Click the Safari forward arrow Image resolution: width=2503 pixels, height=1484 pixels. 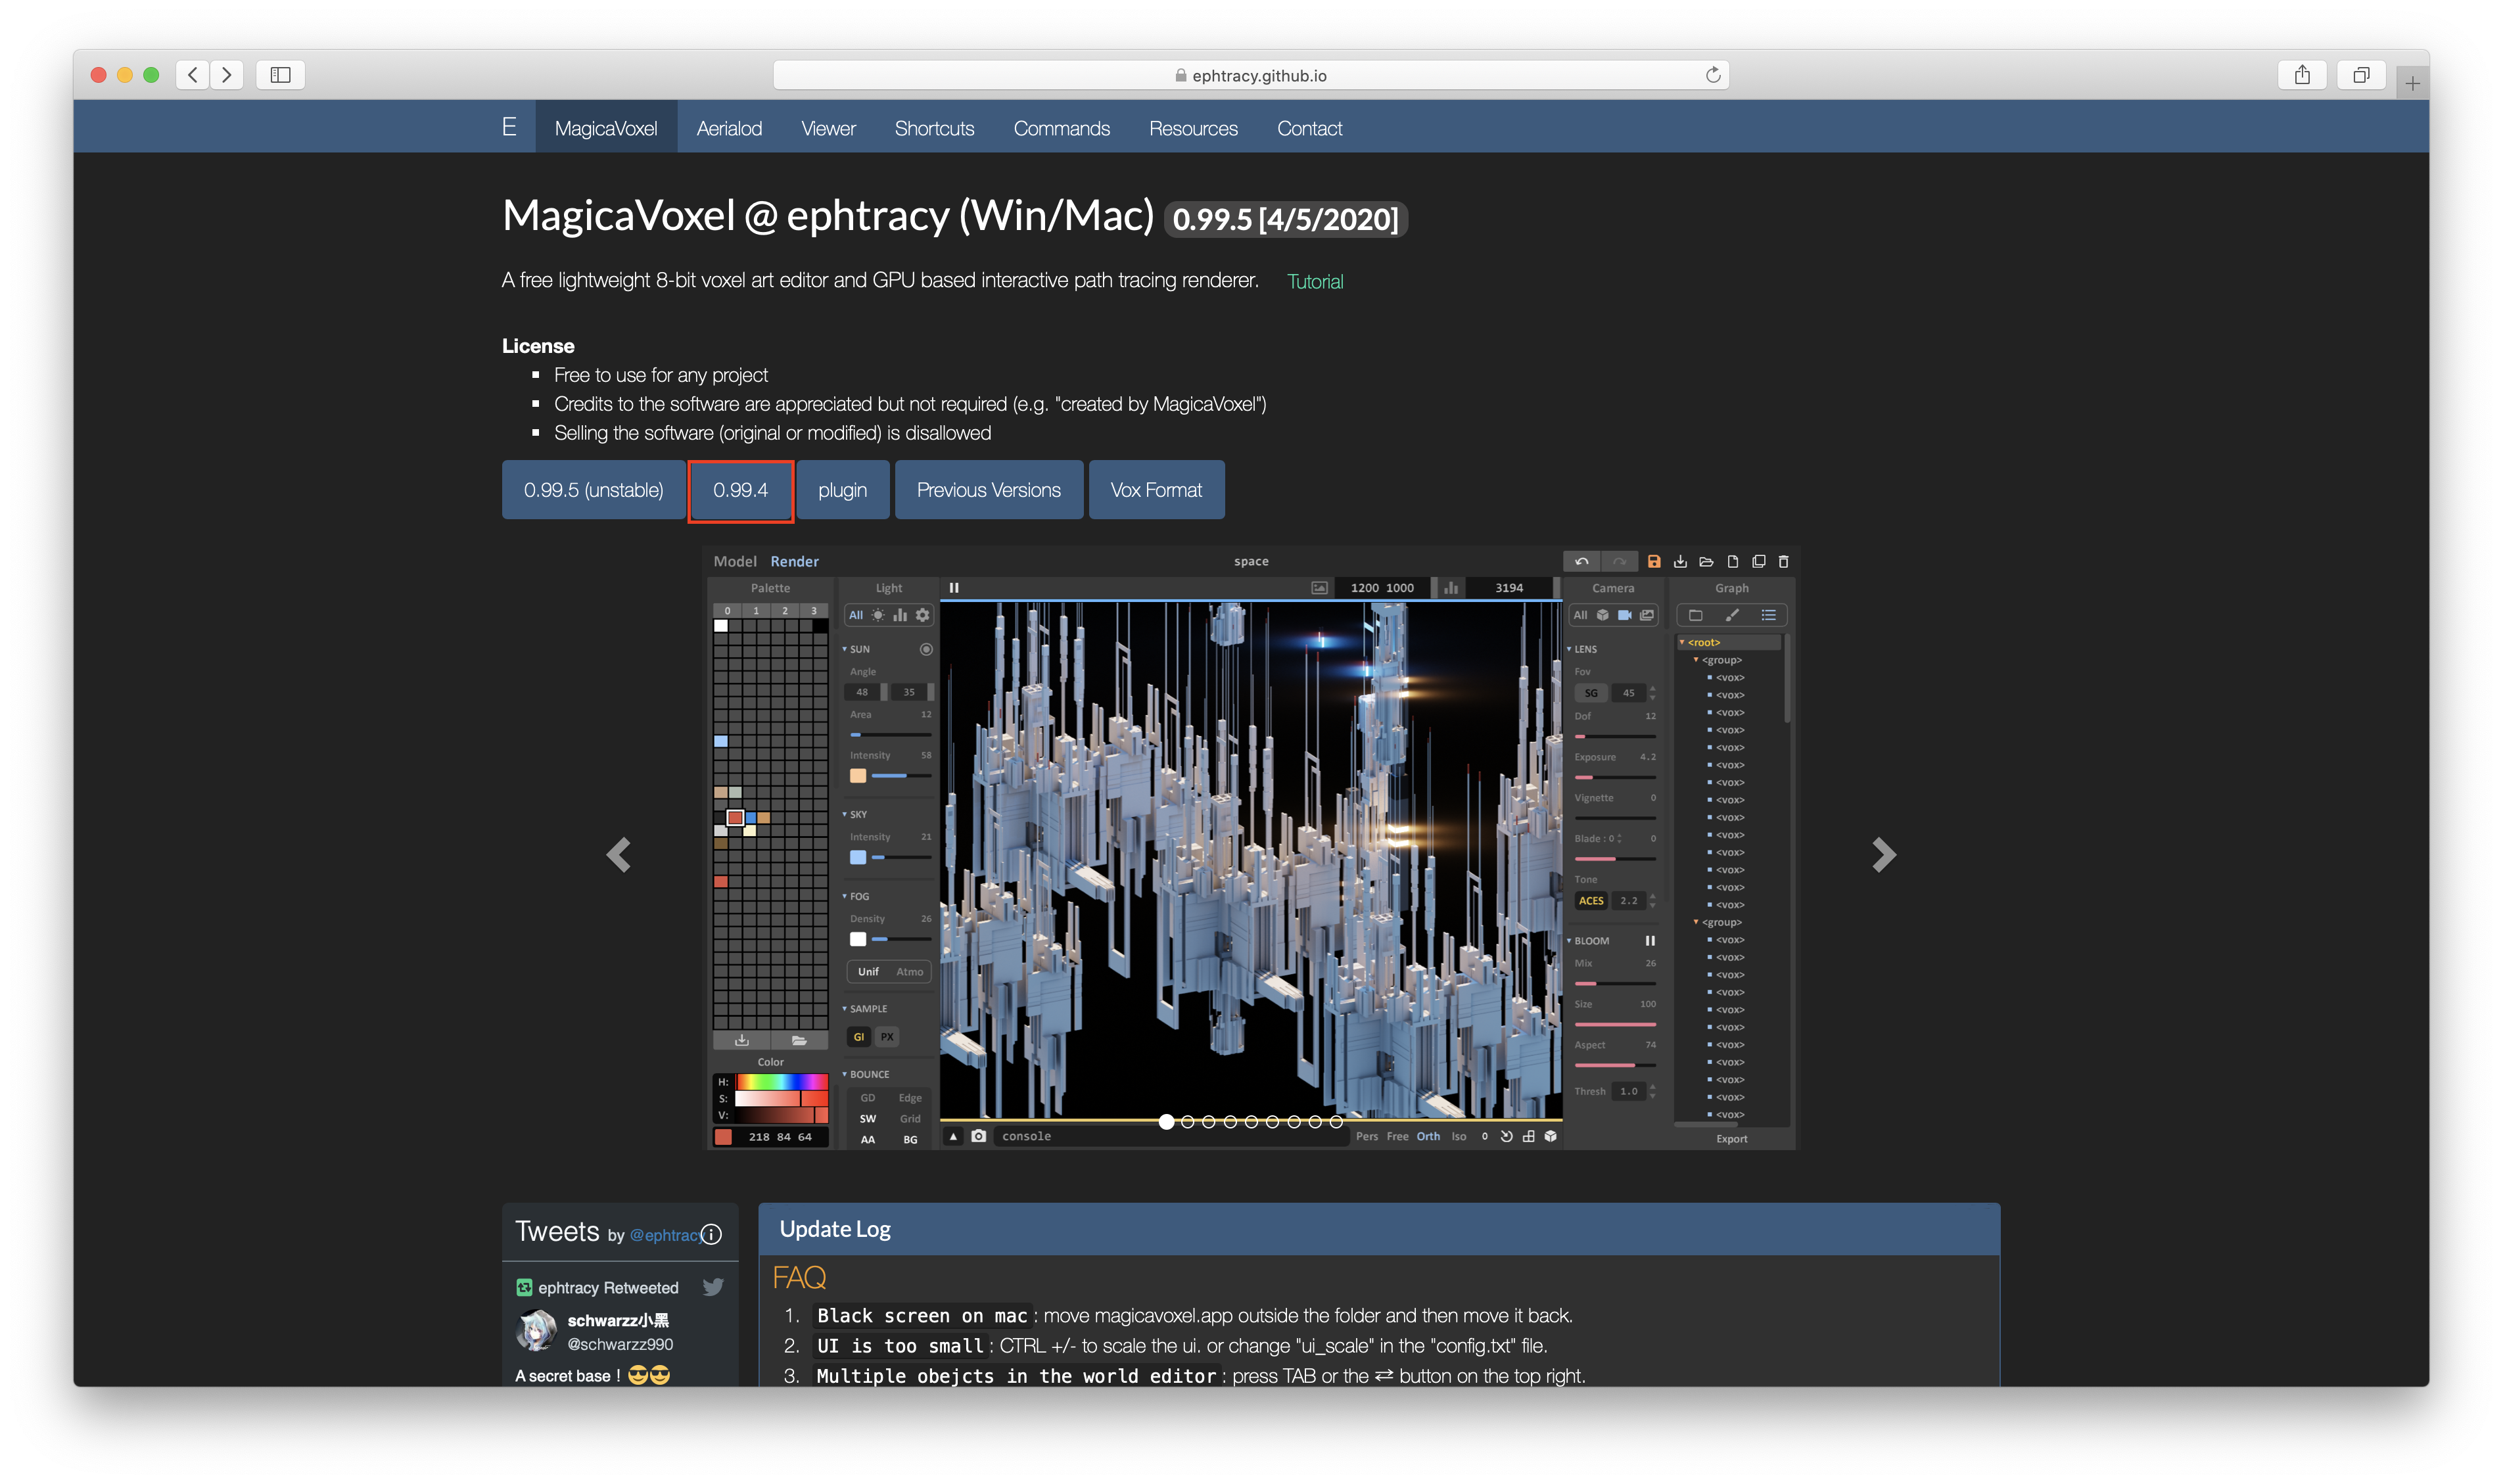(227, 75)
